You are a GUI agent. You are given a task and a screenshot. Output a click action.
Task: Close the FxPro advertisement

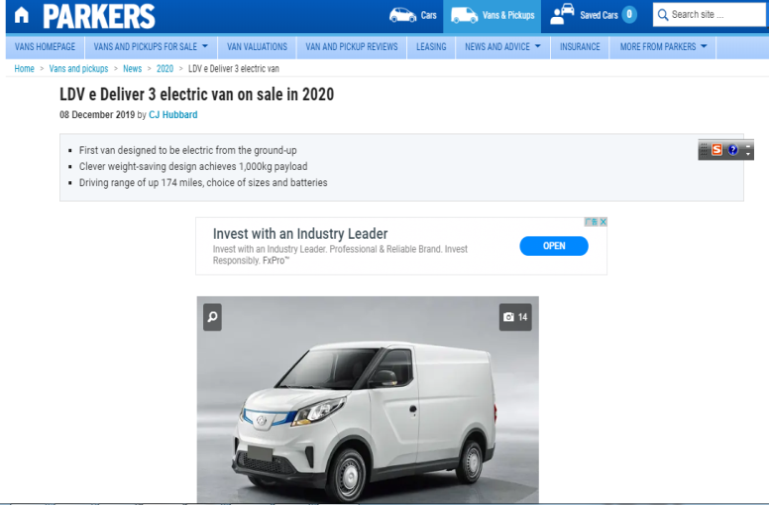603,222
